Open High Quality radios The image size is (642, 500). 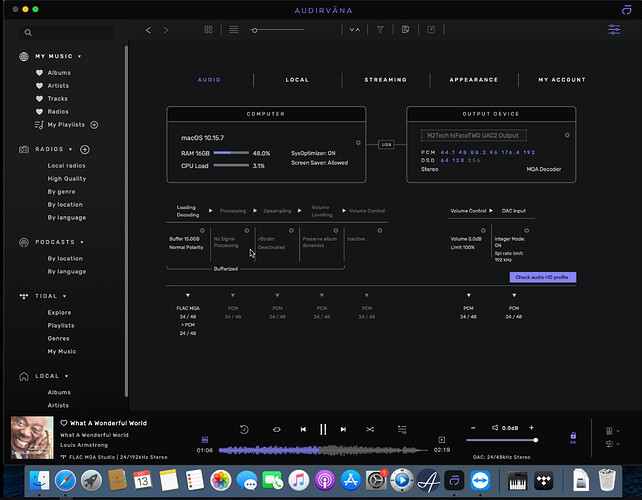67,179
